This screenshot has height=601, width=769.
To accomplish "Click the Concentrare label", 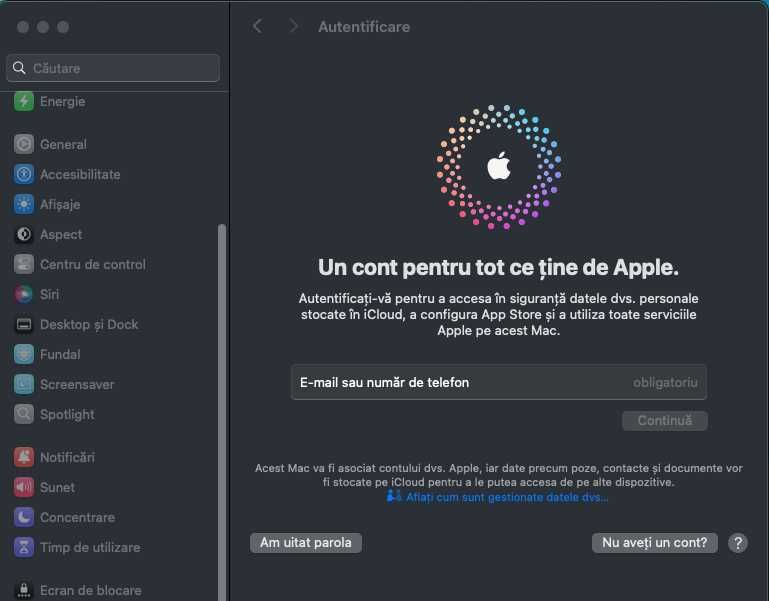I will click(x=77, y=517).
